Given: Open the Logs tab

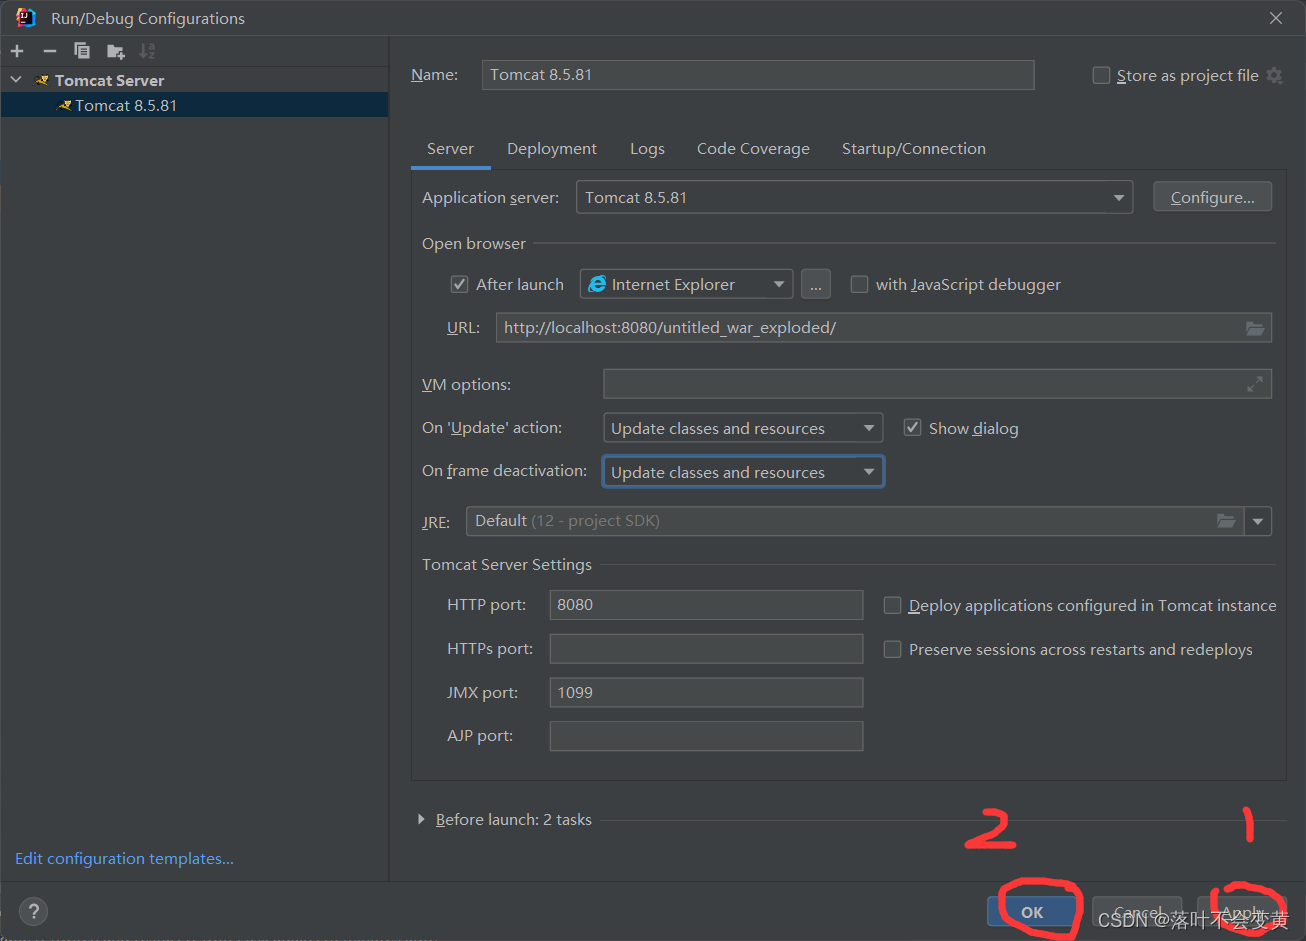Looking at the screenshot, I should [x=647, y=148].
